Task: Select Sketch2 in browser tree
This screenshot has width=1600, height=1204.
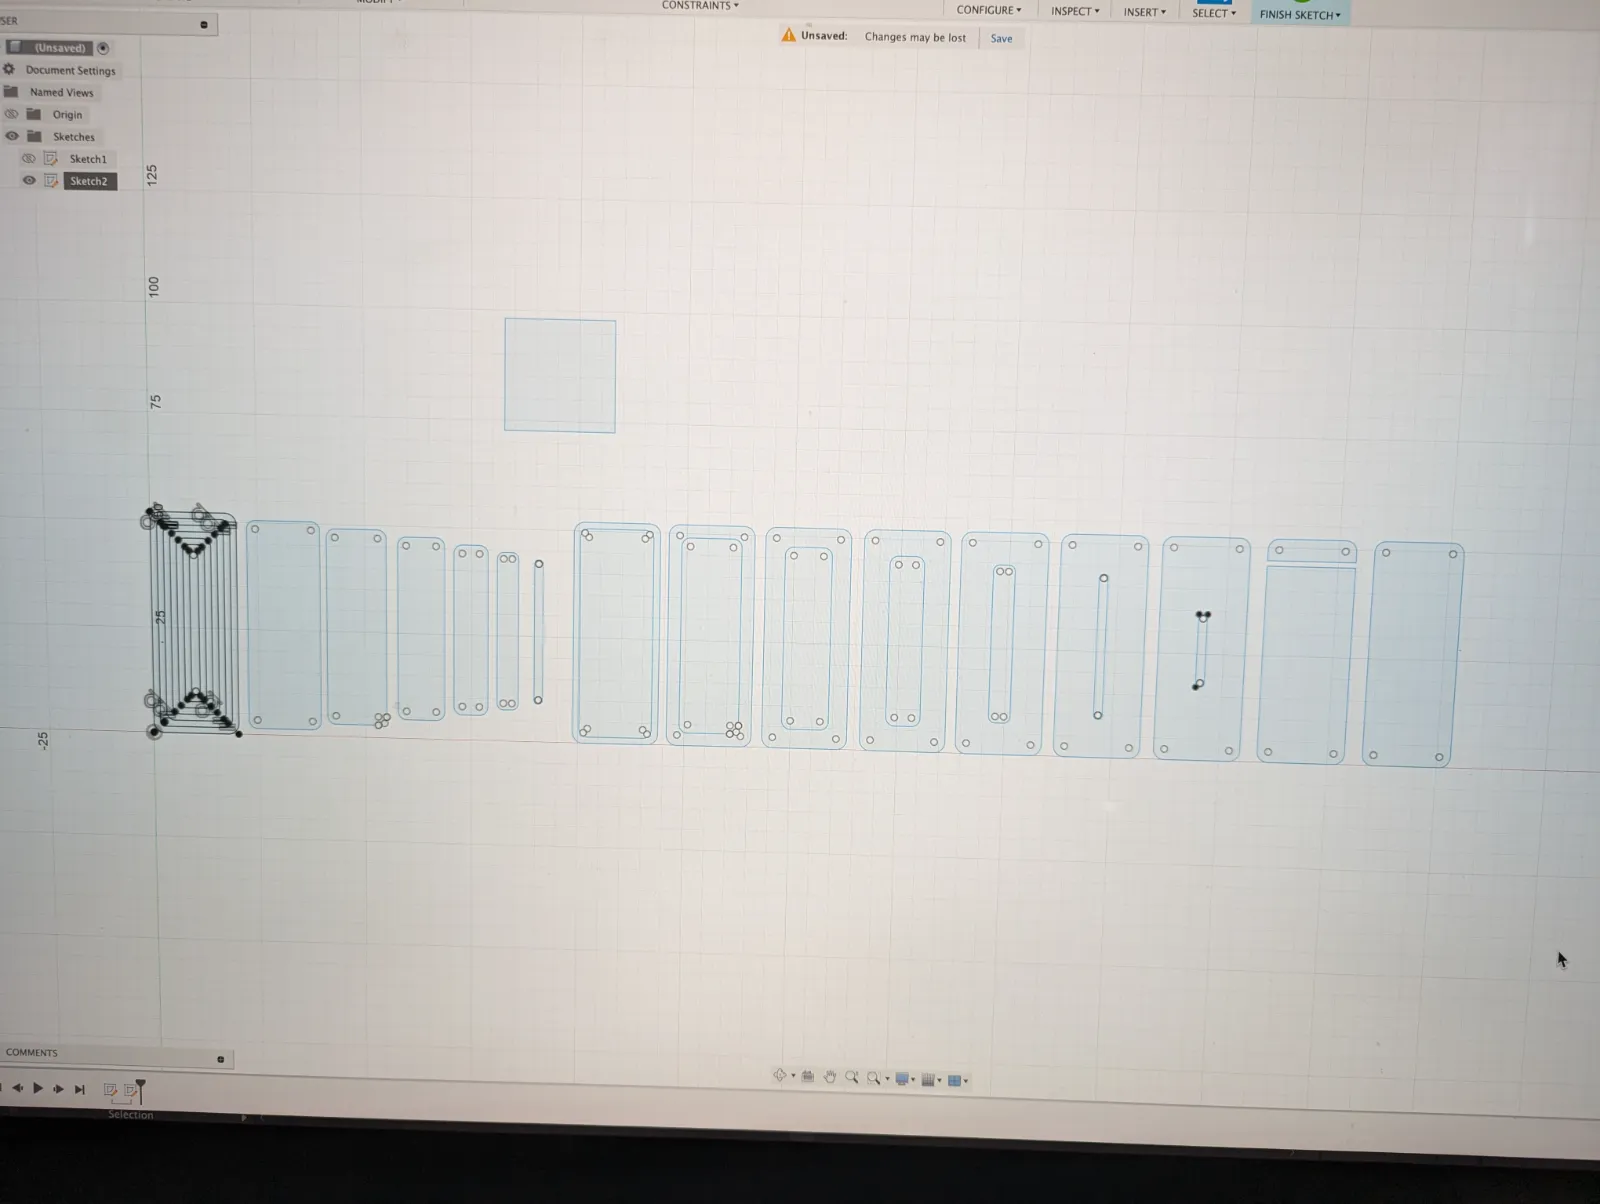Action: tap(89, 181)
